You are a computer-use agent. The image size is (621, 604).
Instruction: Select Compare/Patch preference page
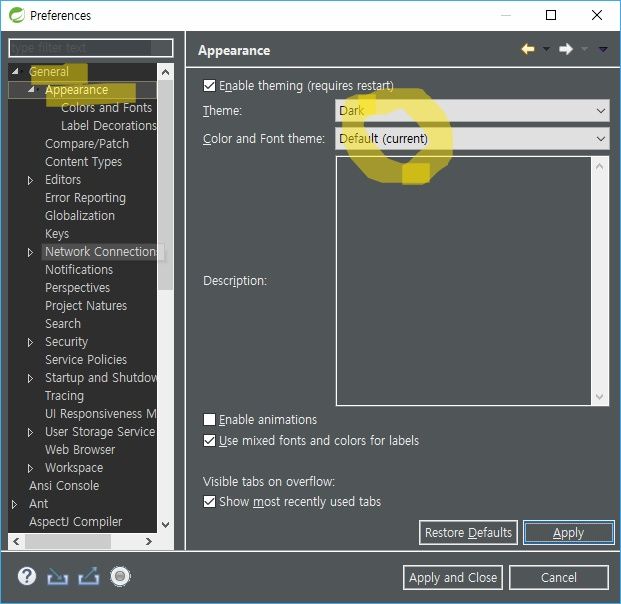click(x=87, y=143)
